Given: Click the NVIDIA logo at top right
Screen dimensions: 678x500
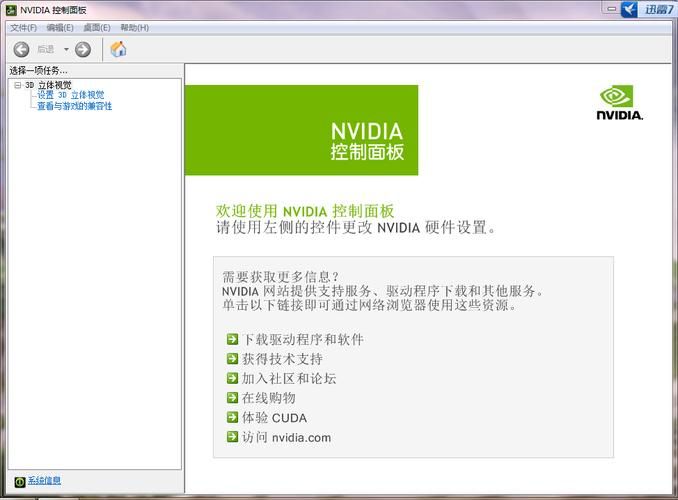Looking at the screenshot, I should pyautogui.click(x=620, y=103).
